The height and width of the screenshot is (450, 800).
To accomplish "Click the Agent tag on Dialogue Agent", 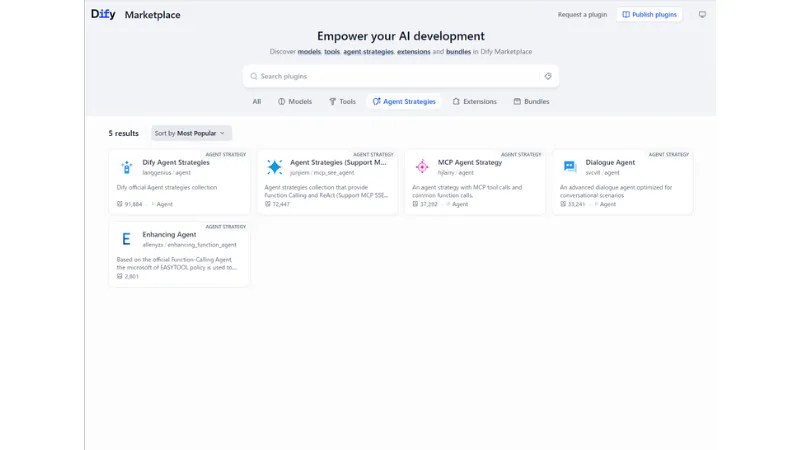I will tap(608, 204).
